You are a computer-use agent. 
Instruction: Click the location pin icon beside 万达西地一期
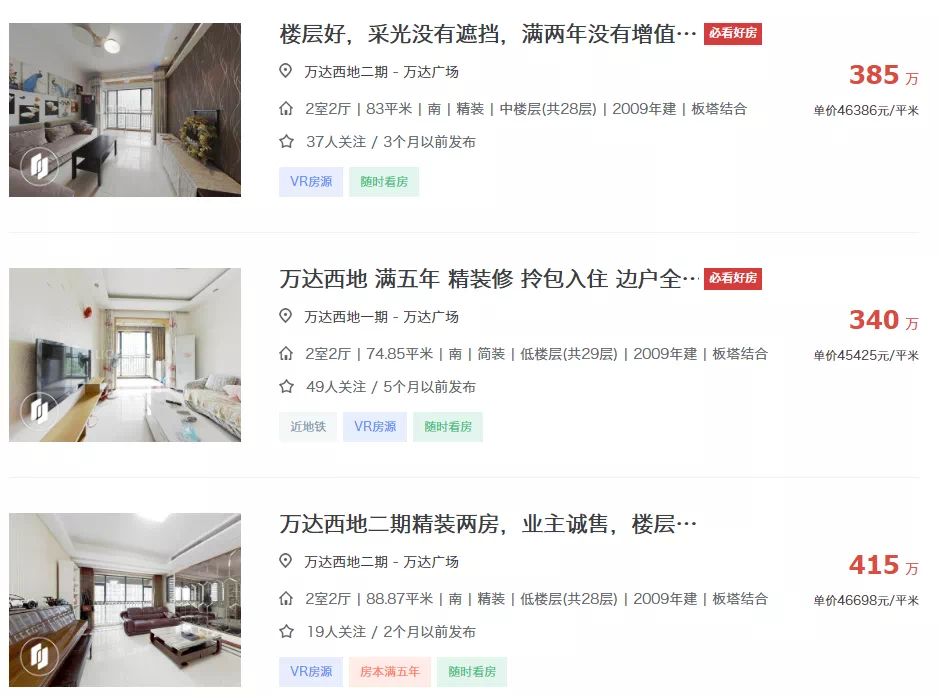point(286,316)
